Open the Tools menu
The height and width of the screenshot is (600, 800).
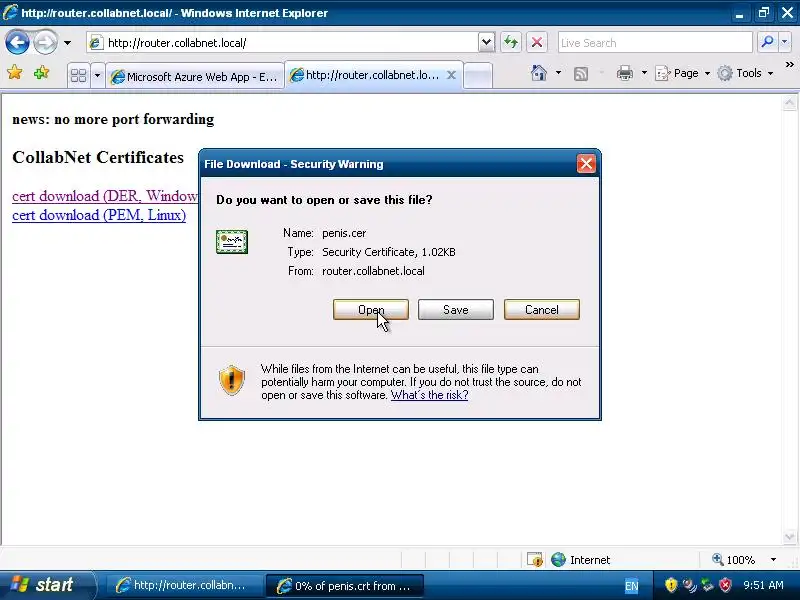pos(744,73)
